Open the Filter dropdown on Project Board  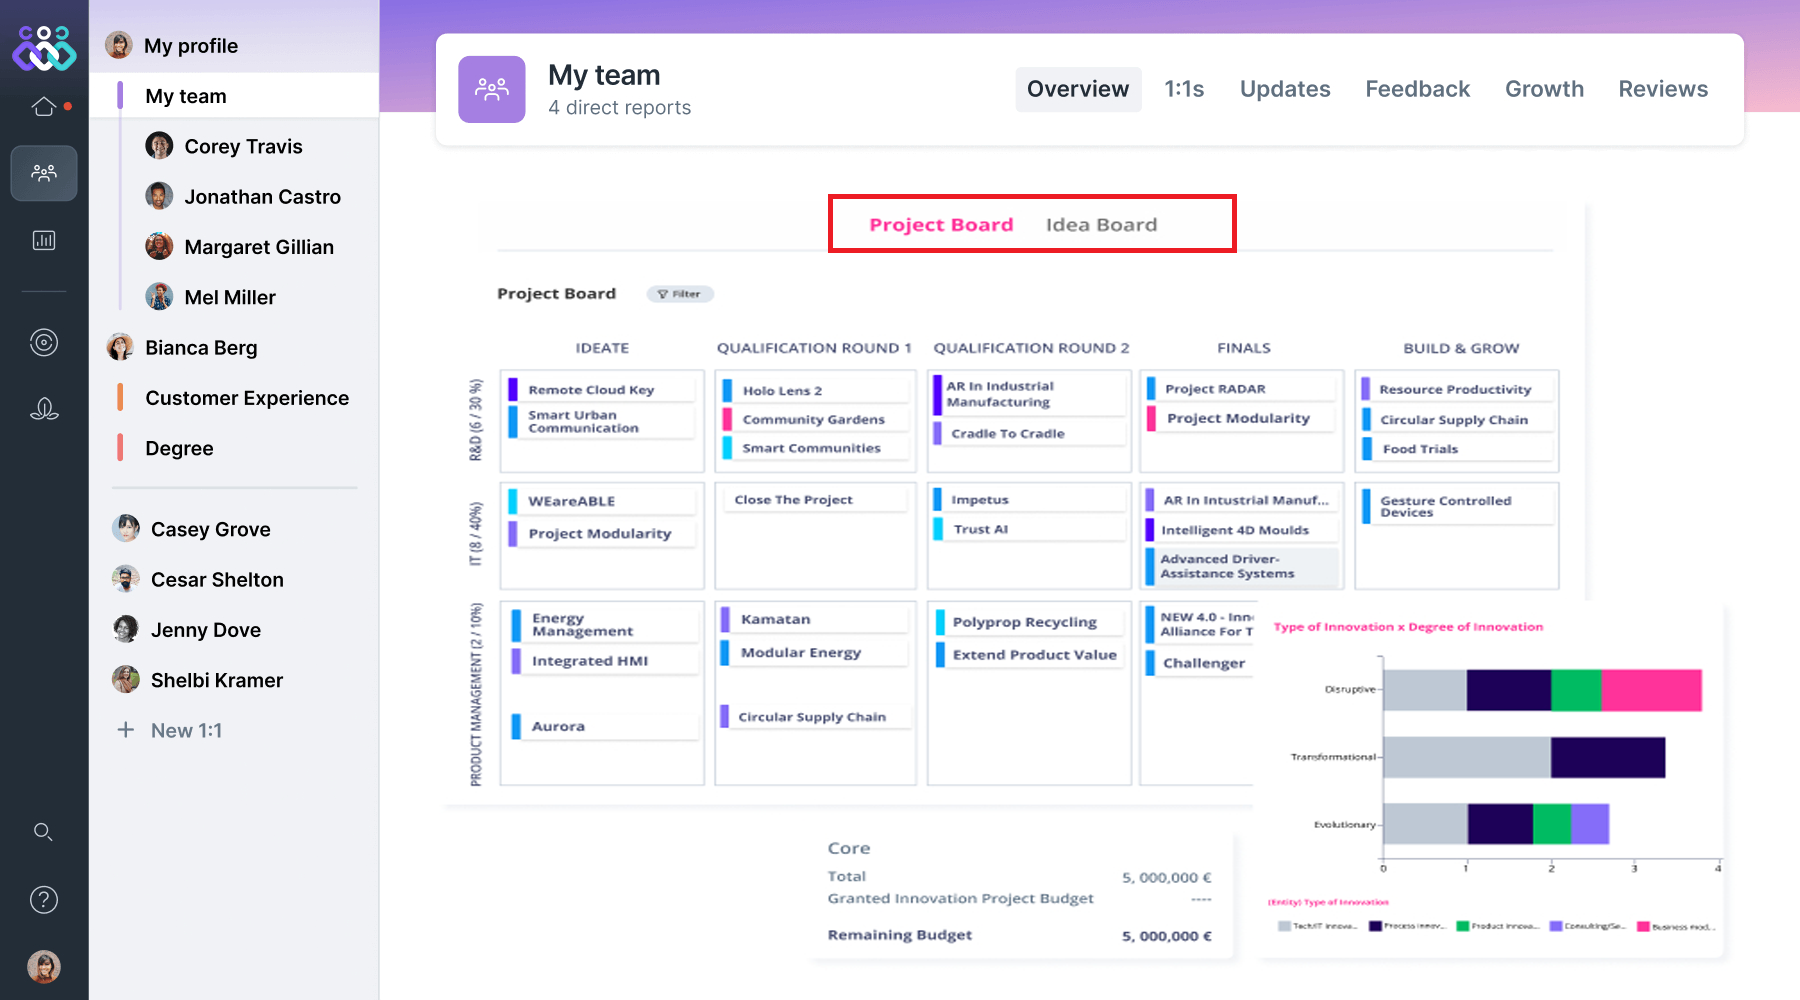[680, 294]
